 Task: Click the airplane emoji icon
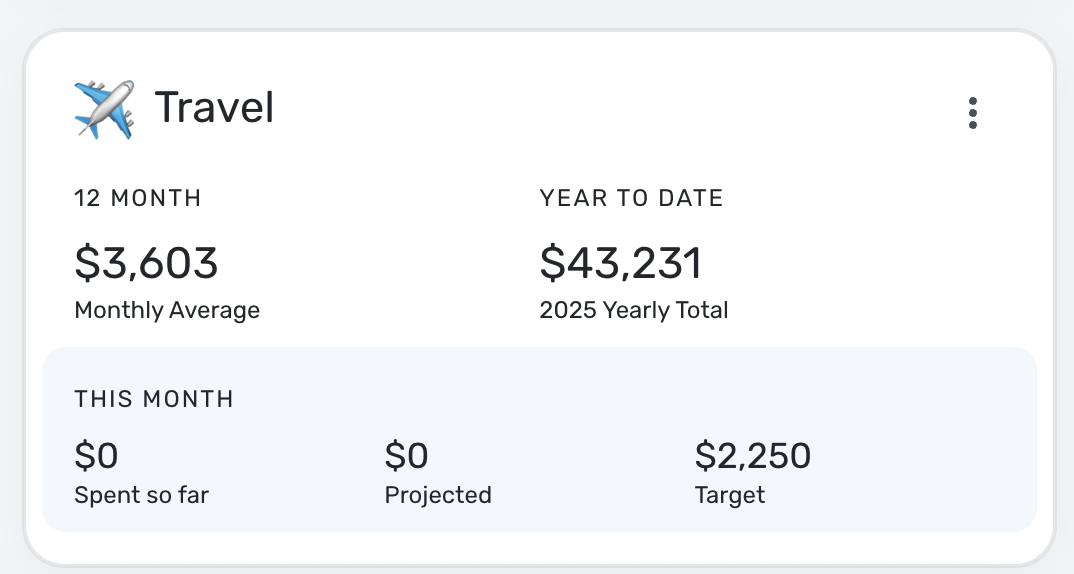104,109
